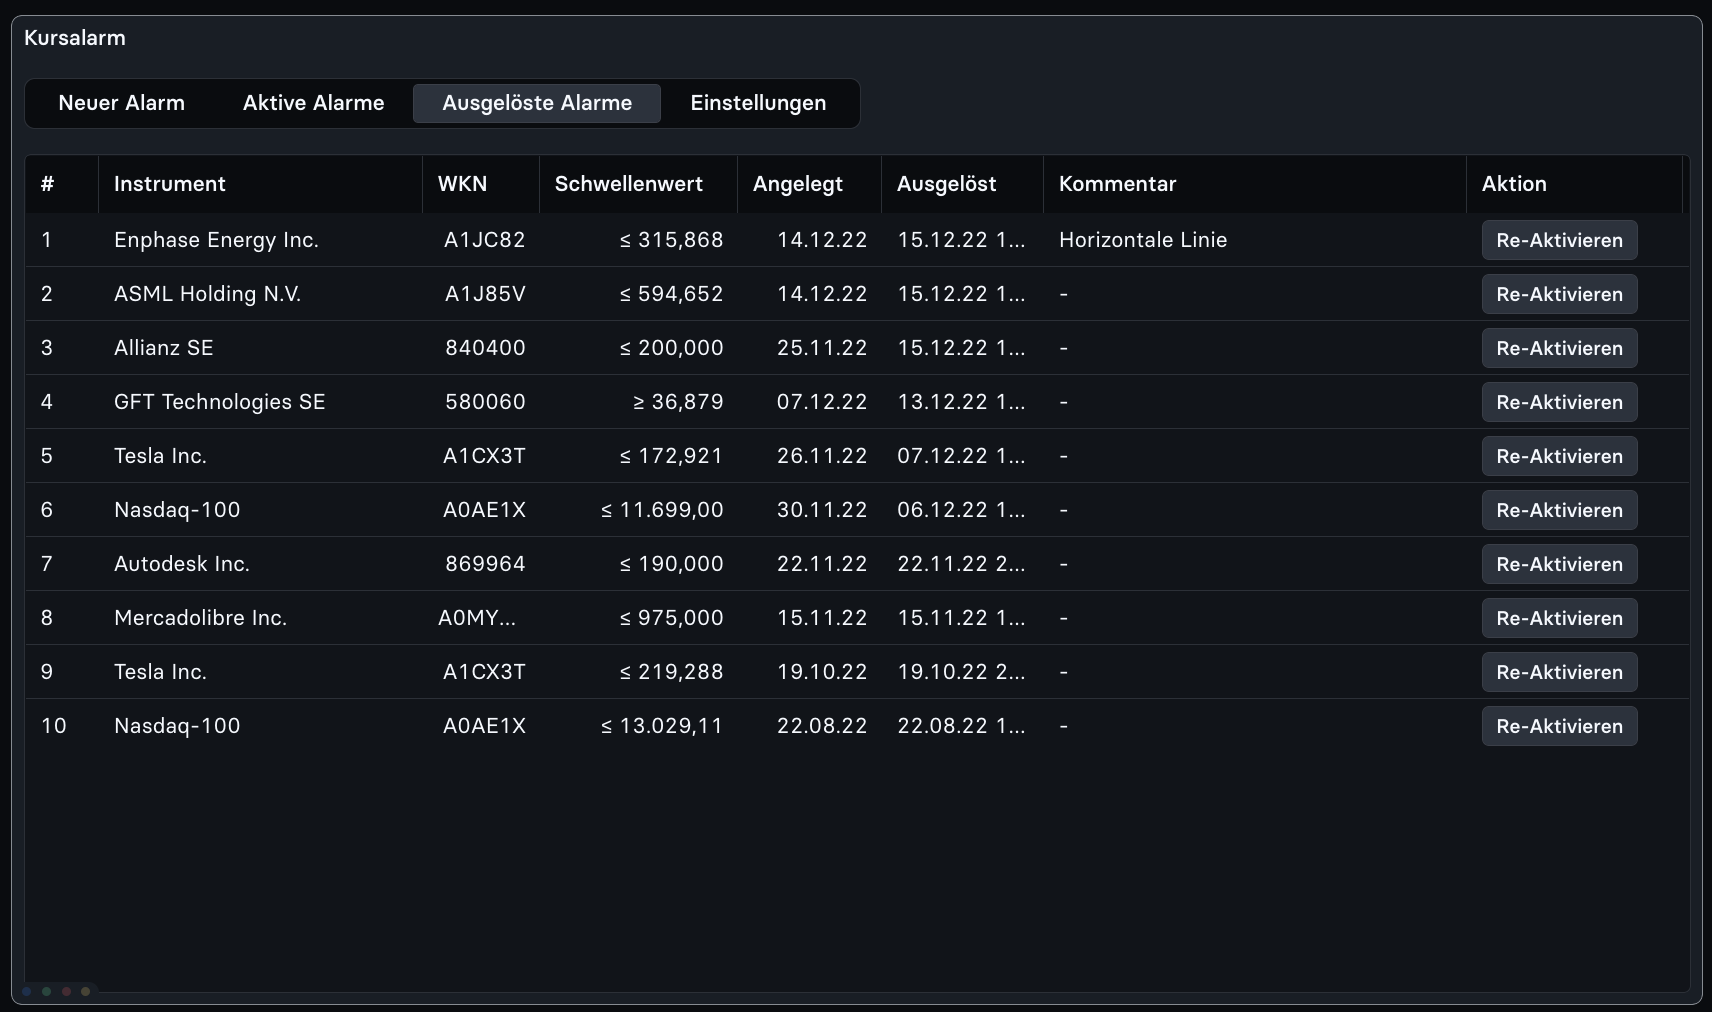The width and height of the screenshot is (1712, 1012).
Task: Re-activate the Mercadolibre Inc. alarm
Action: coord(1559,618)
